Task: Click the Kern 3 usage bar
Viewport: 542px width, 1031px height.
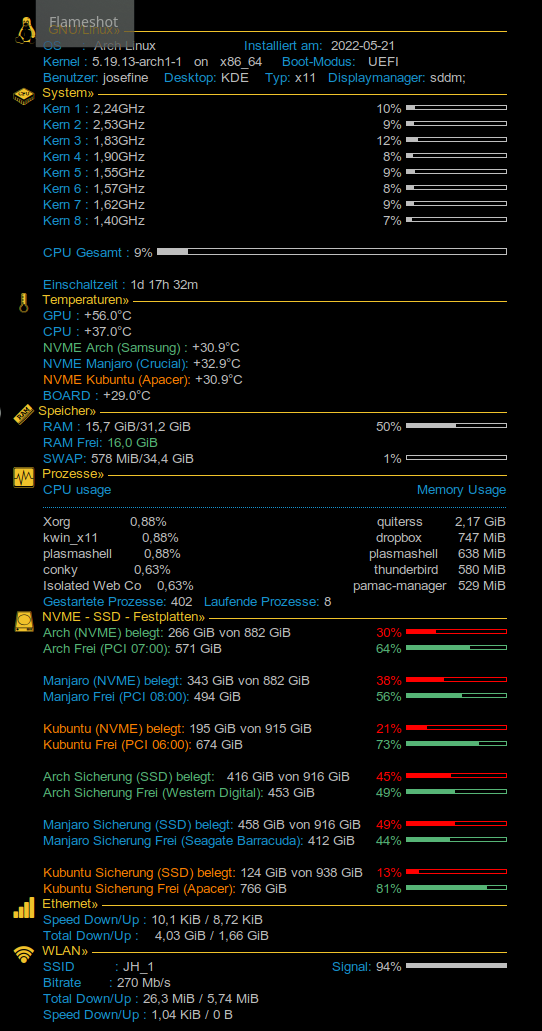Action: point(456,139)
